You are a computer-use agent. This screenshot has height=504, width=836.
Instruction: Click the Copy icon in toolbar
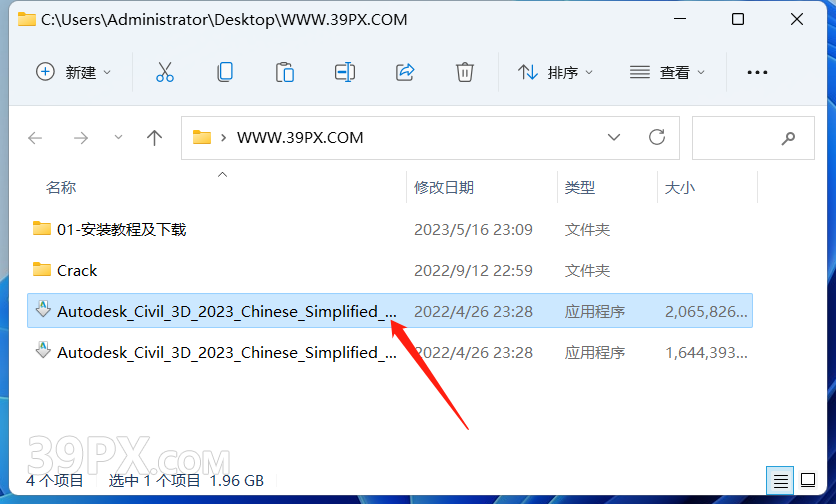pyautogui.click(x=225, y=72)
